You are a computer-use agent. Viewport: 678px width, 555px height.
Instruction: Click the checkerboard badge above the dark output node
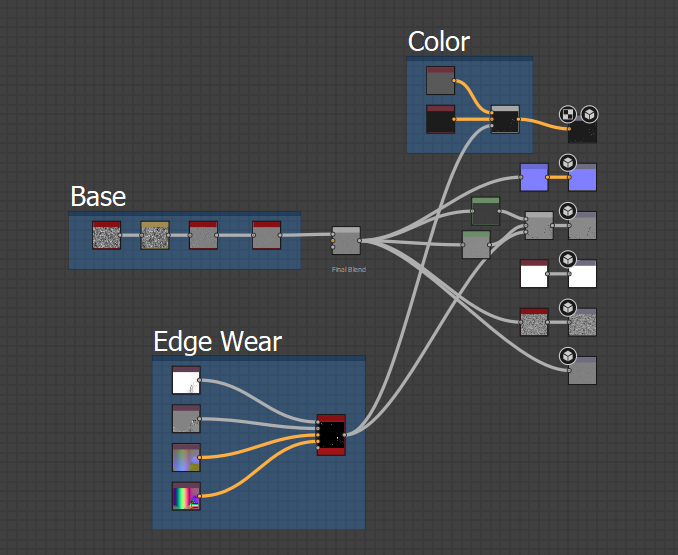[568, 115]
